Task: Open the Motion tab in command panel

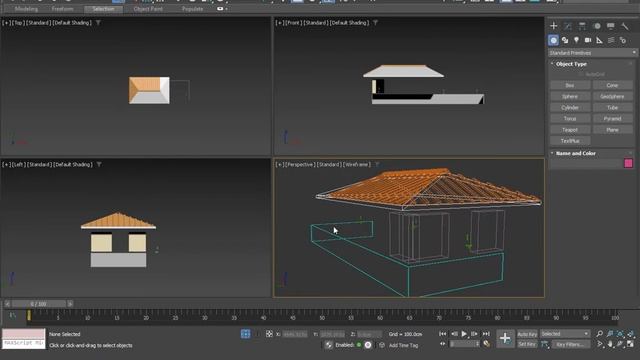Action: click(x=597, y=26)
